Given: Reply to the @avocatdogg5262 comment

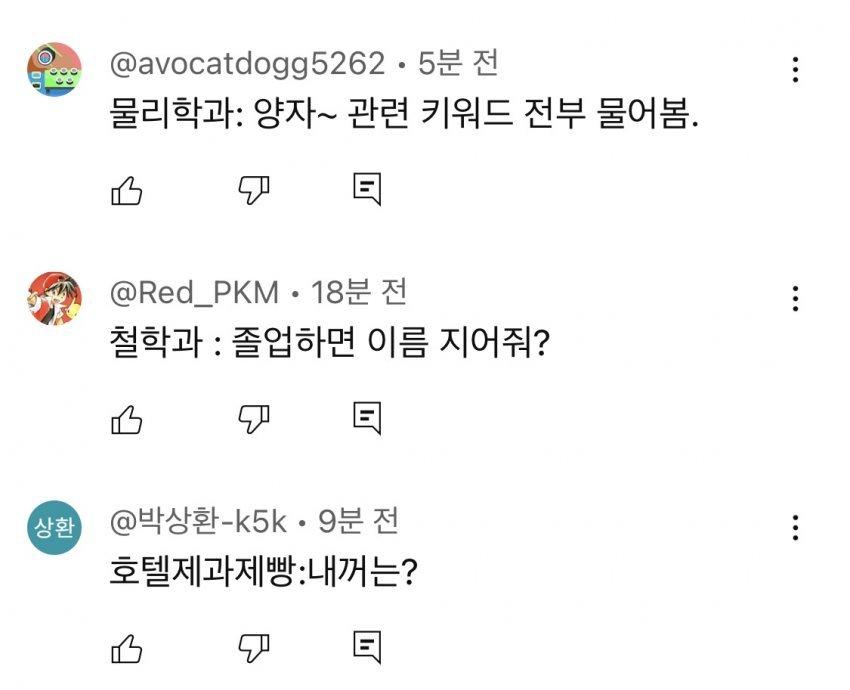Looking at the screenshot, I should click(368, 189).
